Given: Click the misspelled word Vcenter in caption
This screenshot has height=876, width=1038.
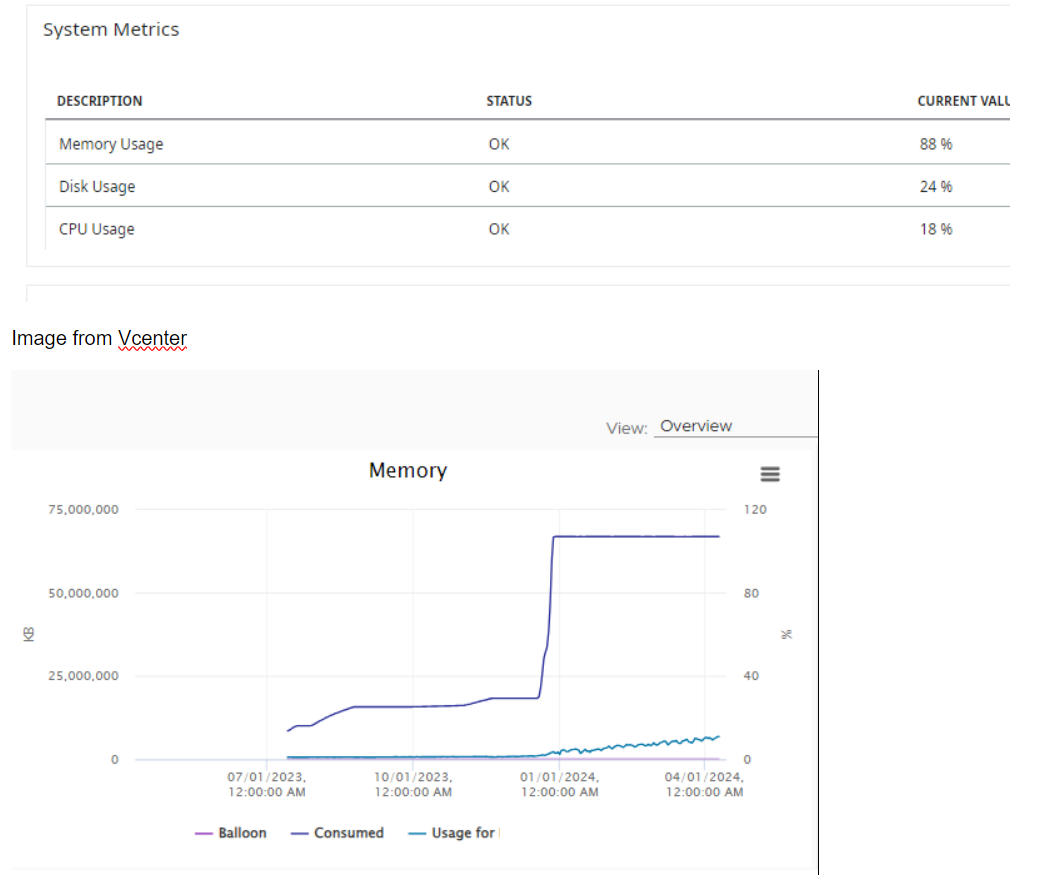Looking at the screenshot, I should click(152, 338).
